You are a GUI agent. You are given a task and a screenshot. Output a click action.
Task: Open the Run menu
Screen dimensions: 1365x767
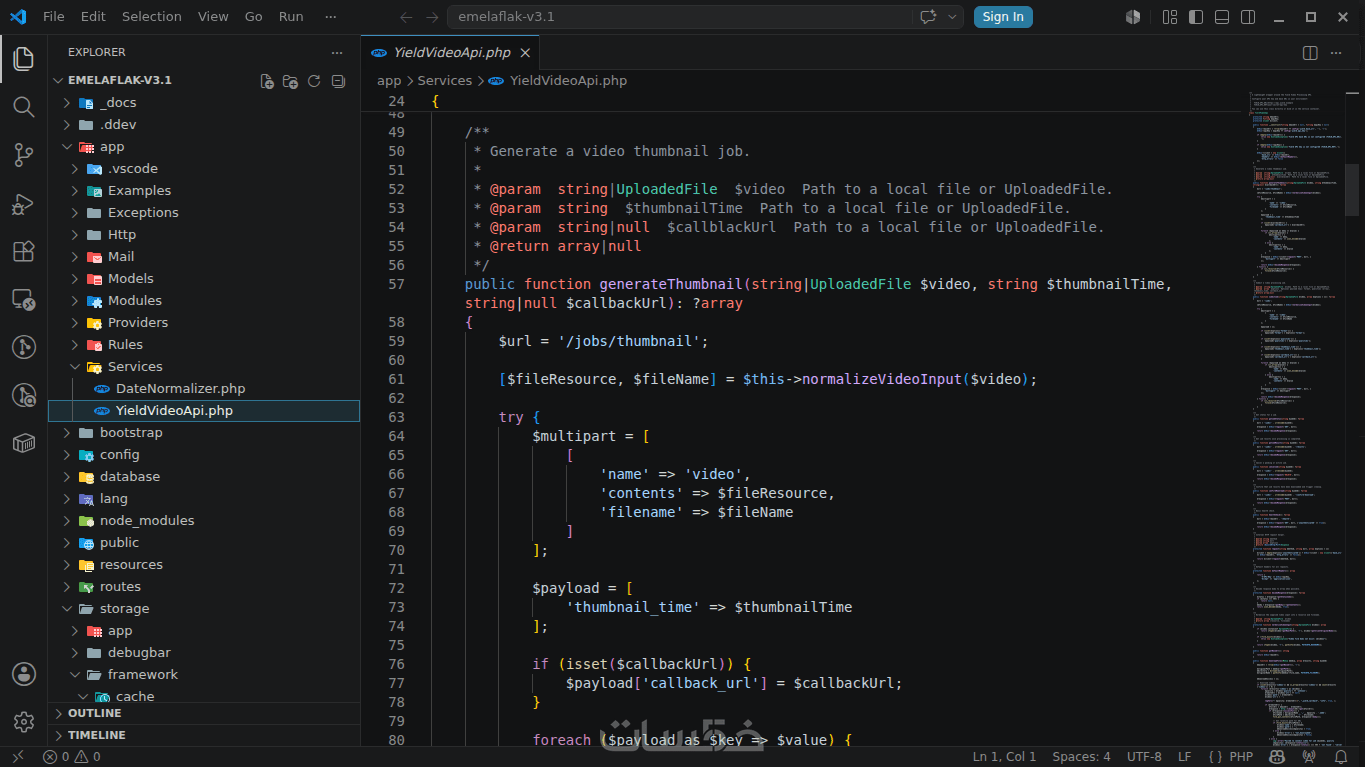click(291, 17)
